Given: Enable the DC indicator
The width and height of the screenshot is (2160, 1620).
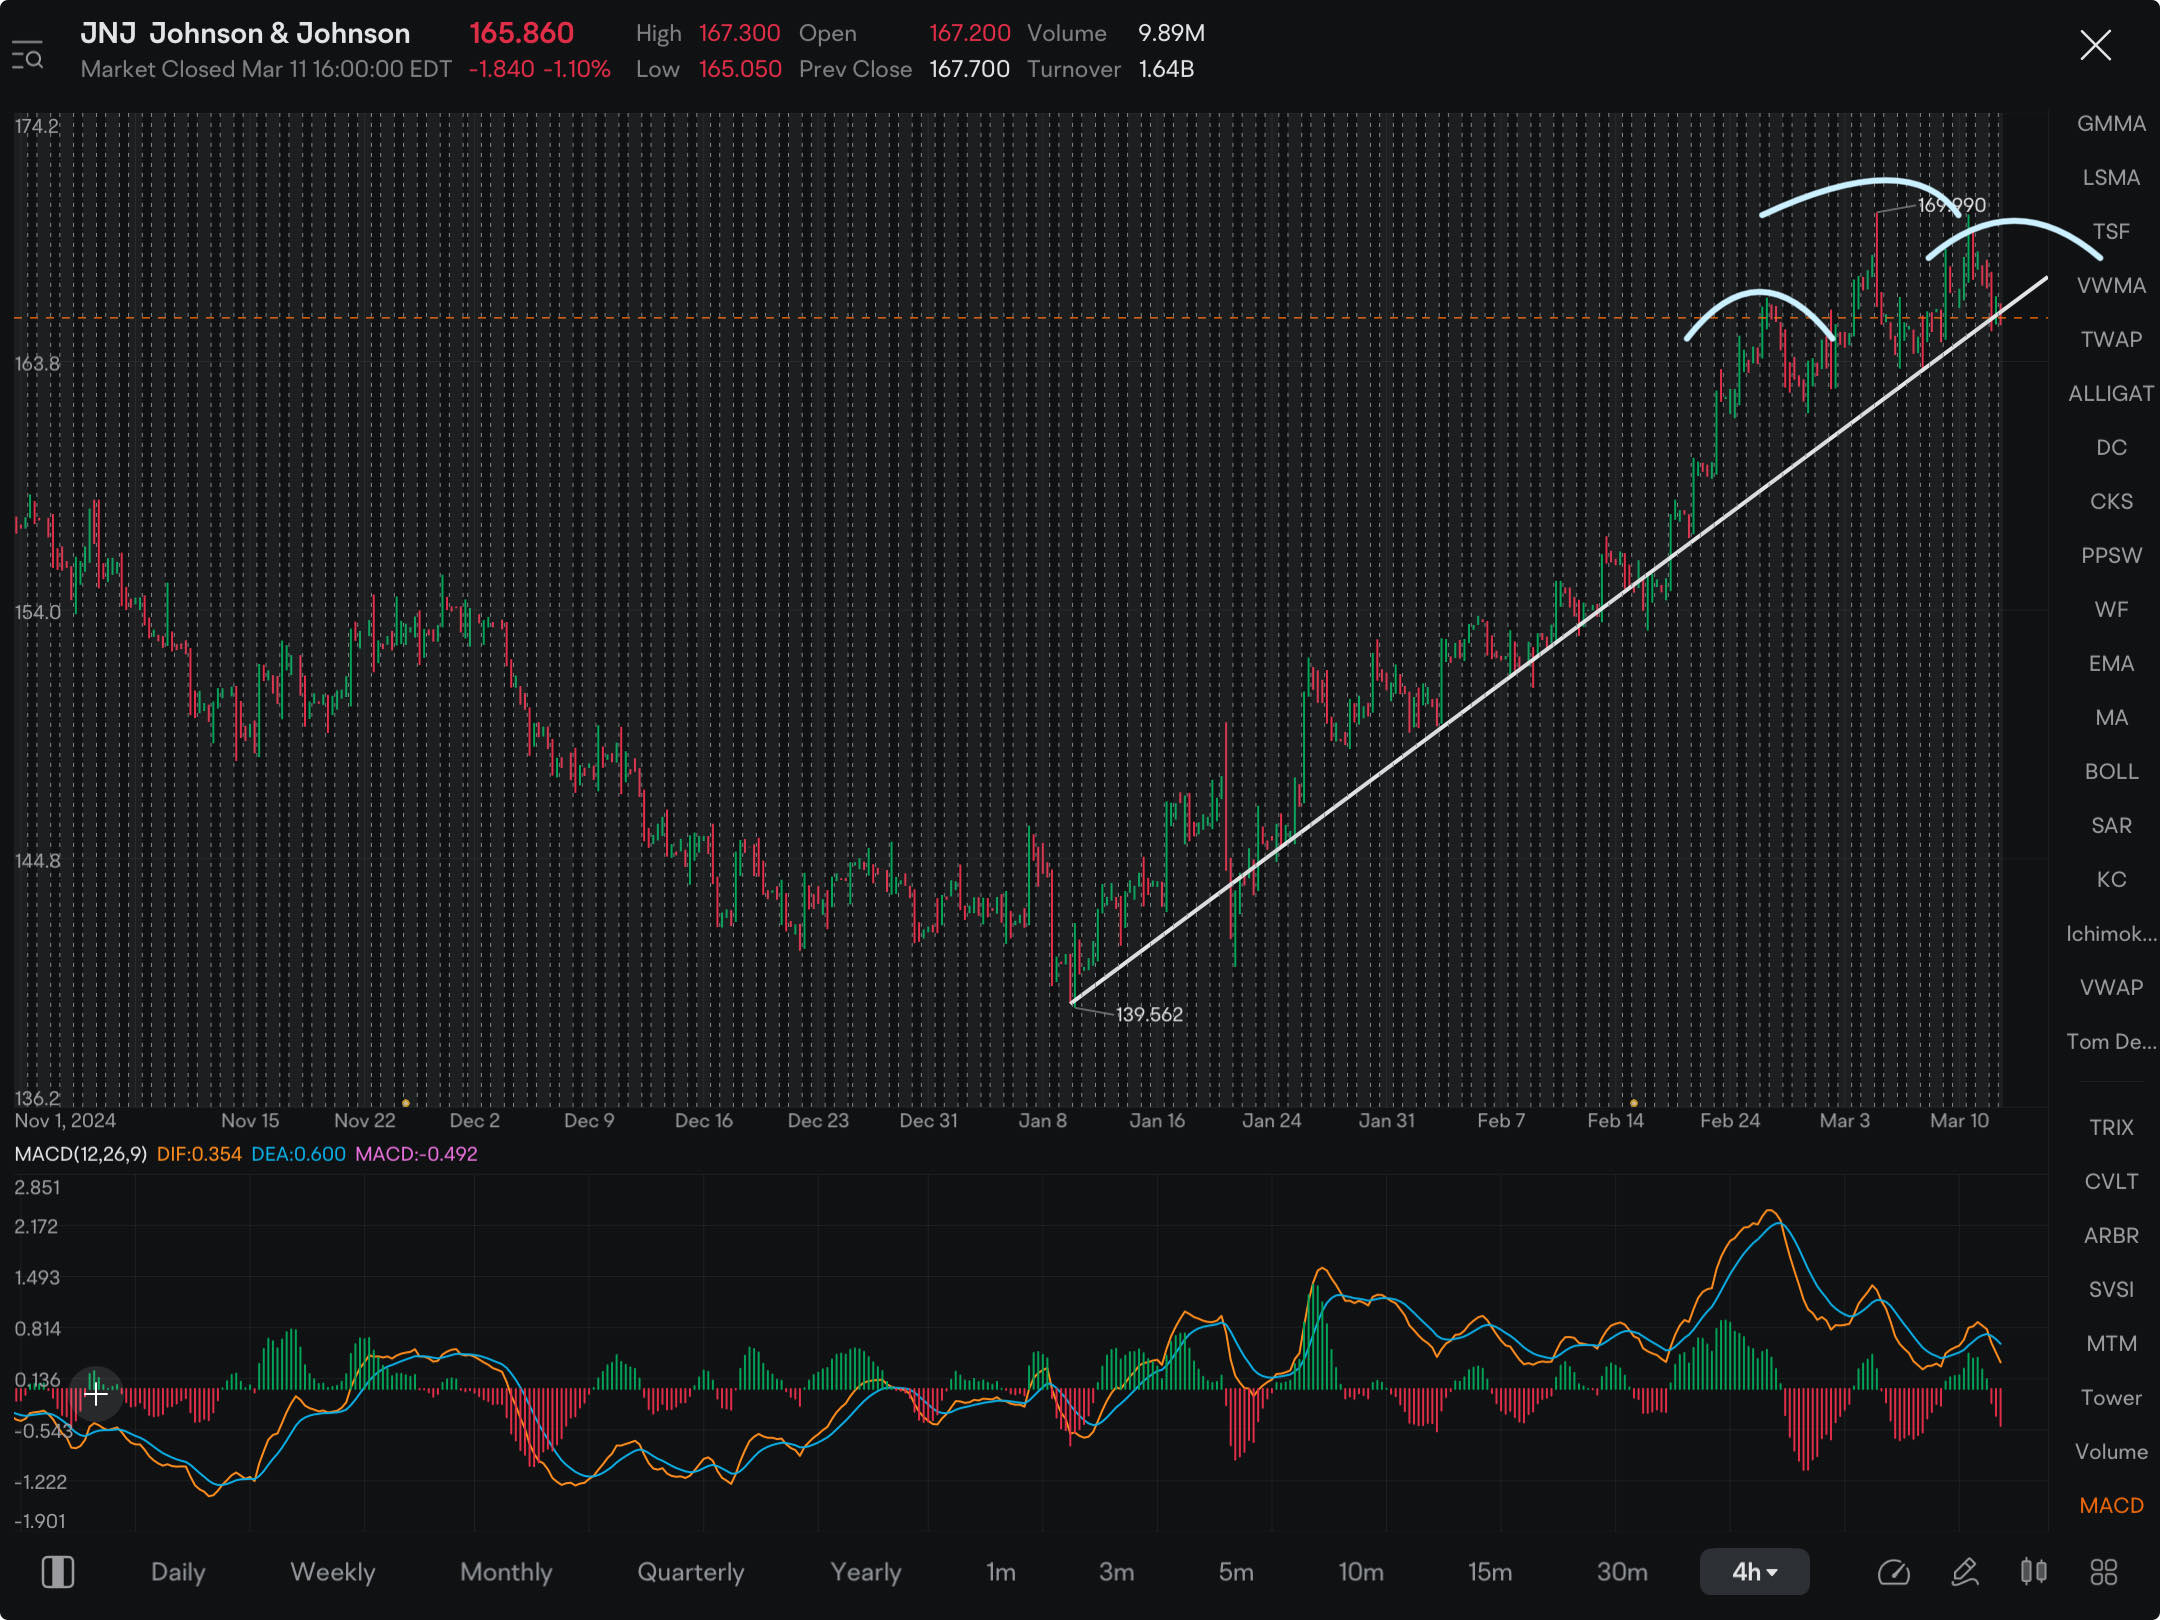Looking at the screenshot, I should 2111,448.
